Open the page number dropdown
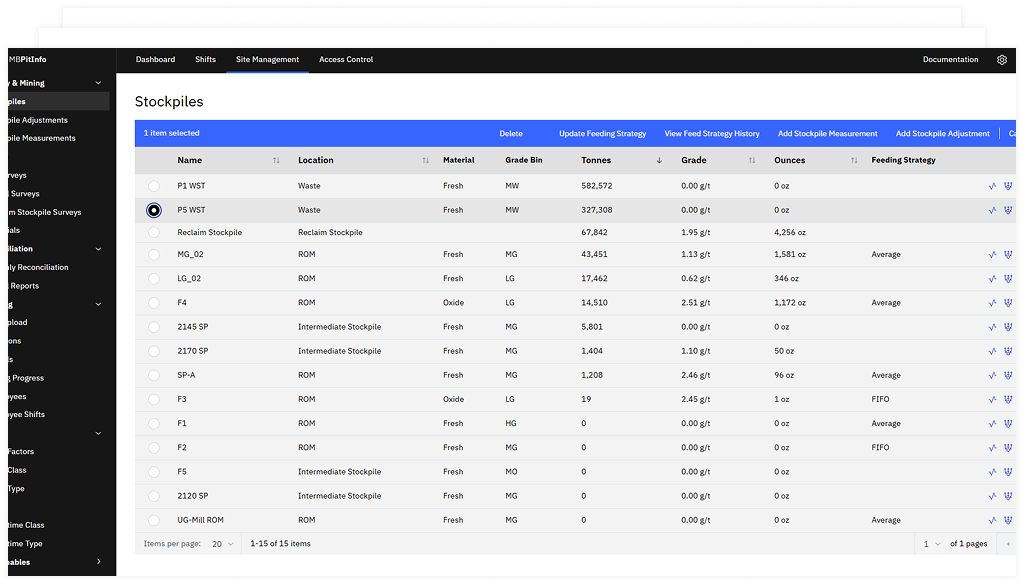 [x=932, y=544]
